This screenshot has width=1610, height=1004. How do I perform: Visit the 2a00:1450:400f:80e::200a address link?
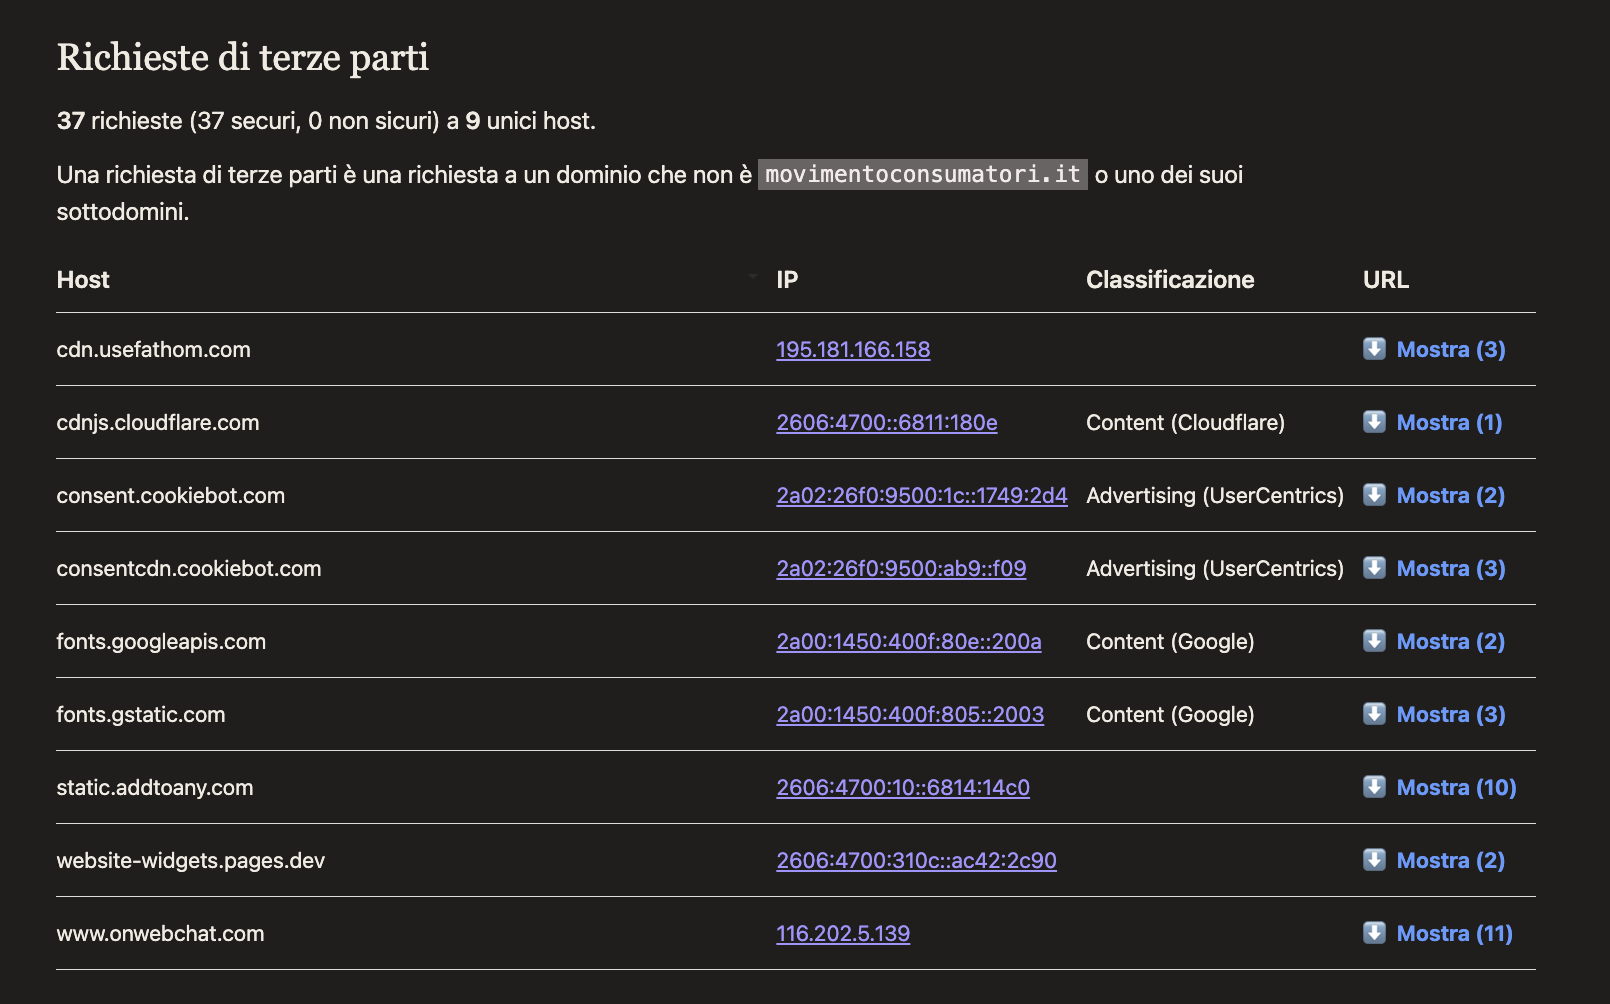(908, 641)
